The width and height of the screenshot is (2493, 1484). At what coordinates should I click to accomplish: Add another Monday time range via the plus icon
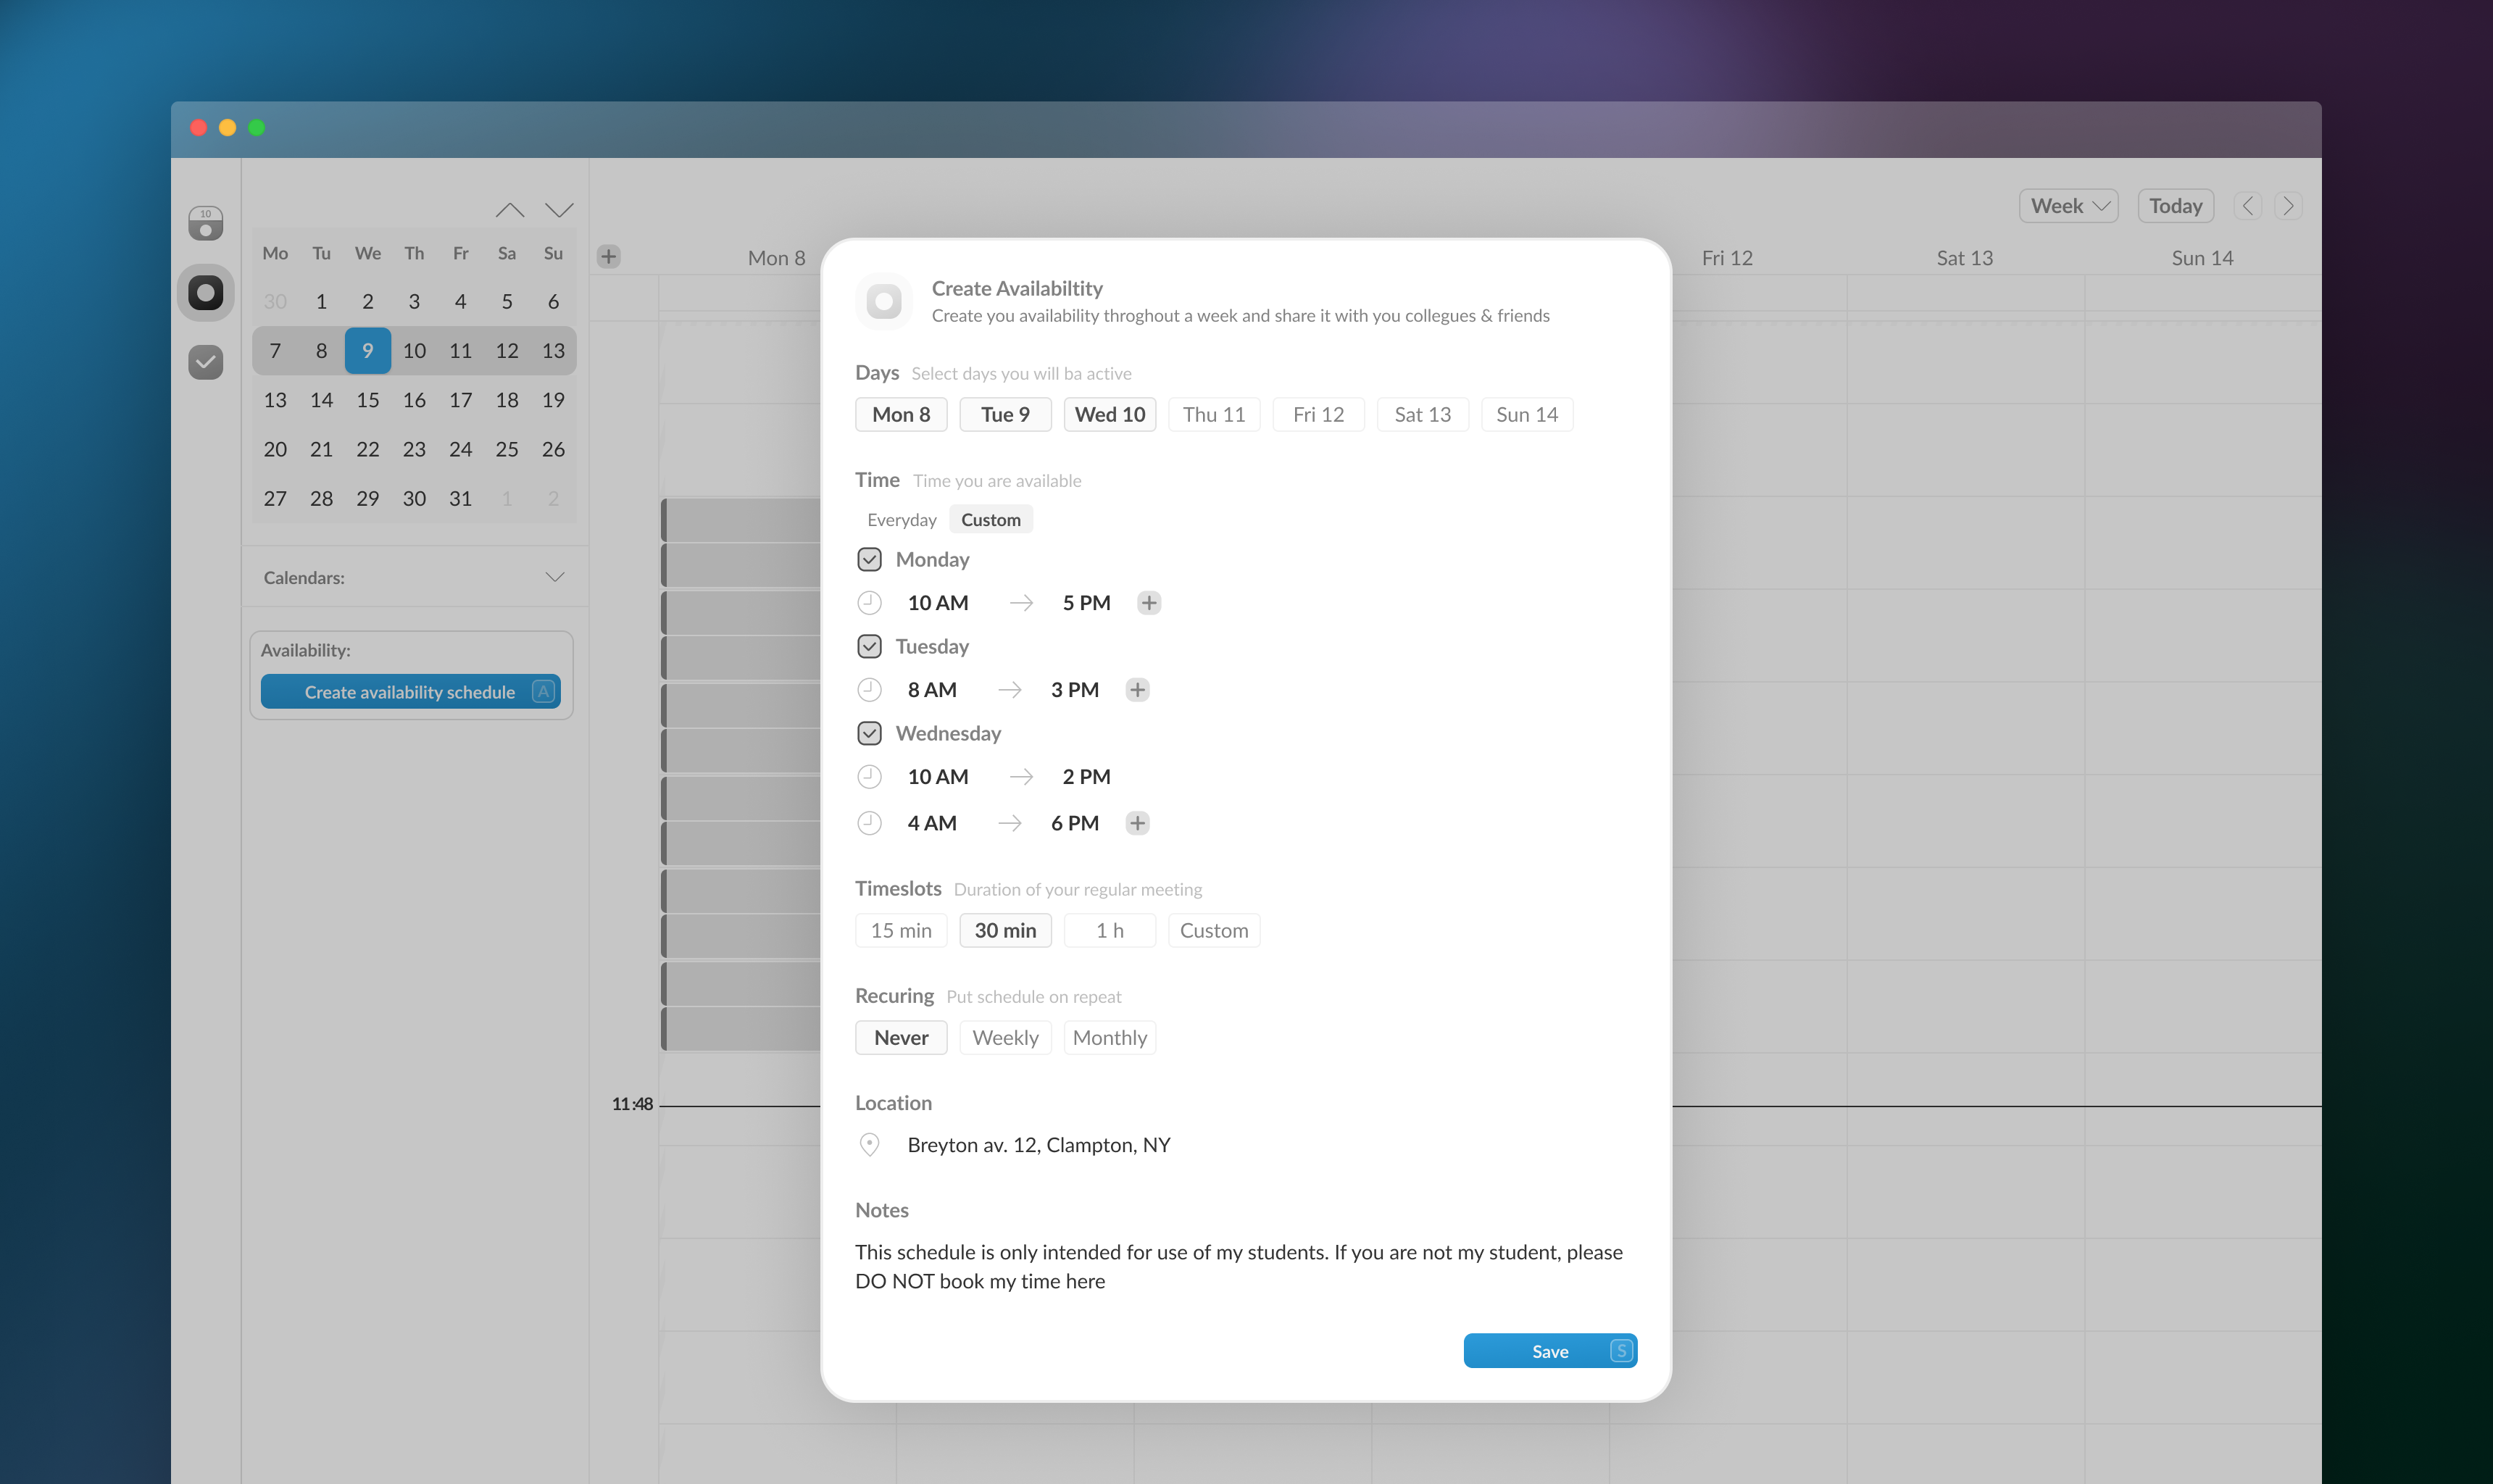pos(1148,602)
